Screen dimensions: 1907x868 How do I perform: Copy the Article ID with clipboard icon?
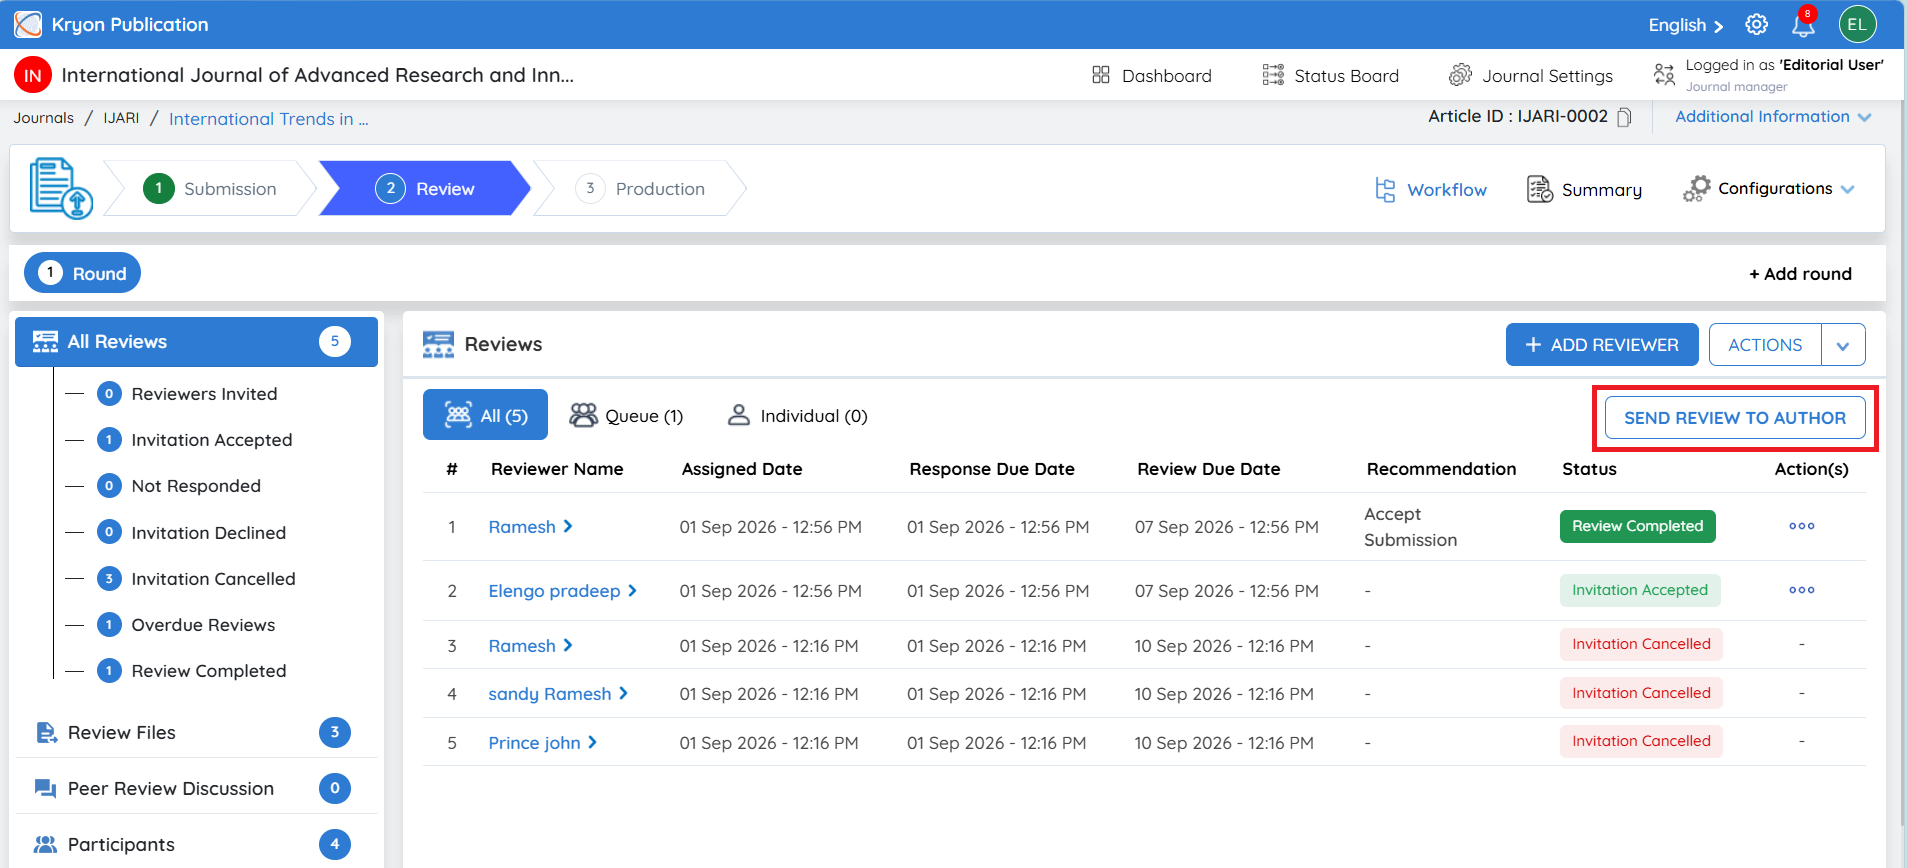[x=1624, y=117]
